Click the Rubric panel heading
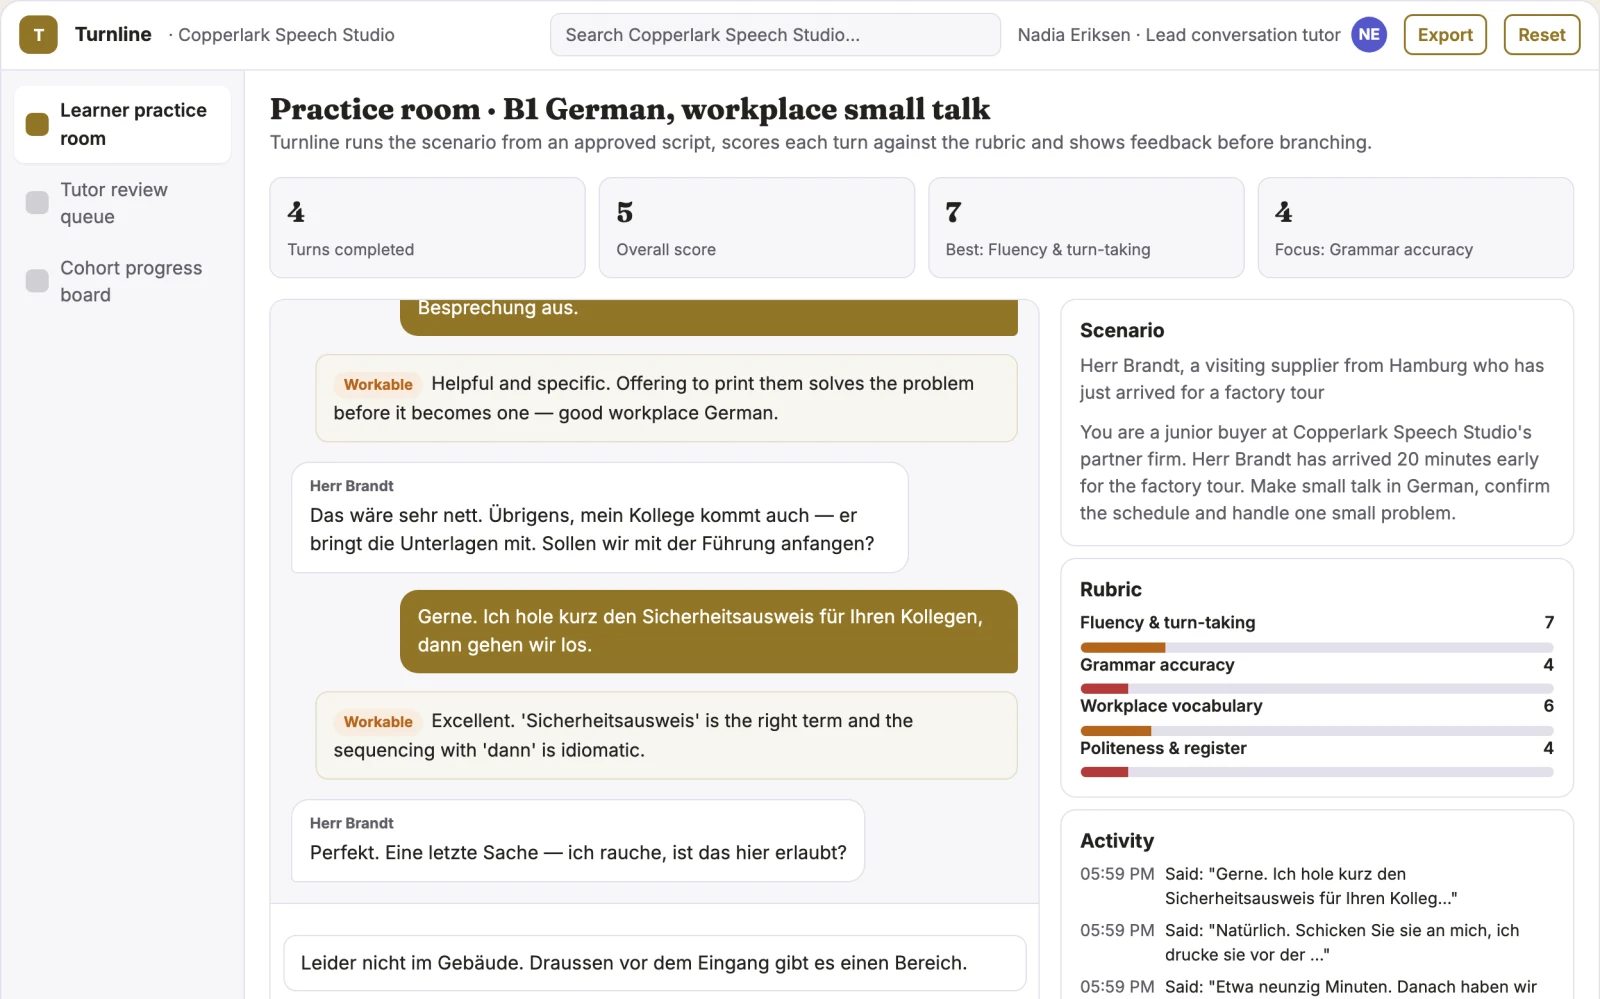The image size is (1600, 999). [1111, 590]
